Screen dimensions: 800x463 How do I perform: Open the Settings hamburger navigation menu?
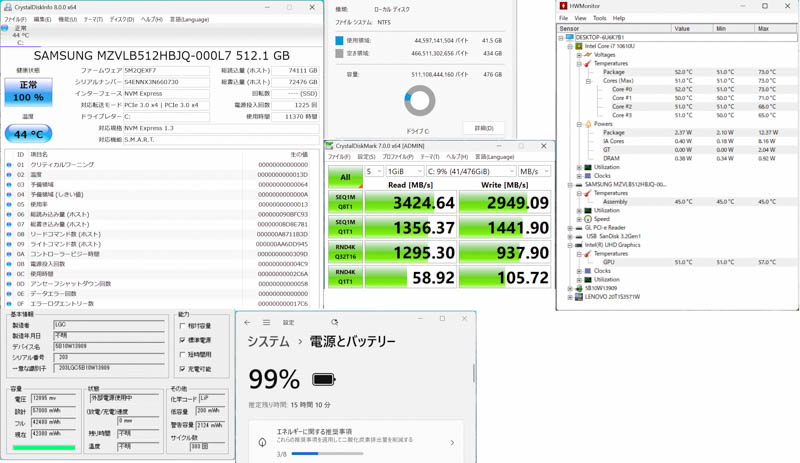(x=266, y=323)
